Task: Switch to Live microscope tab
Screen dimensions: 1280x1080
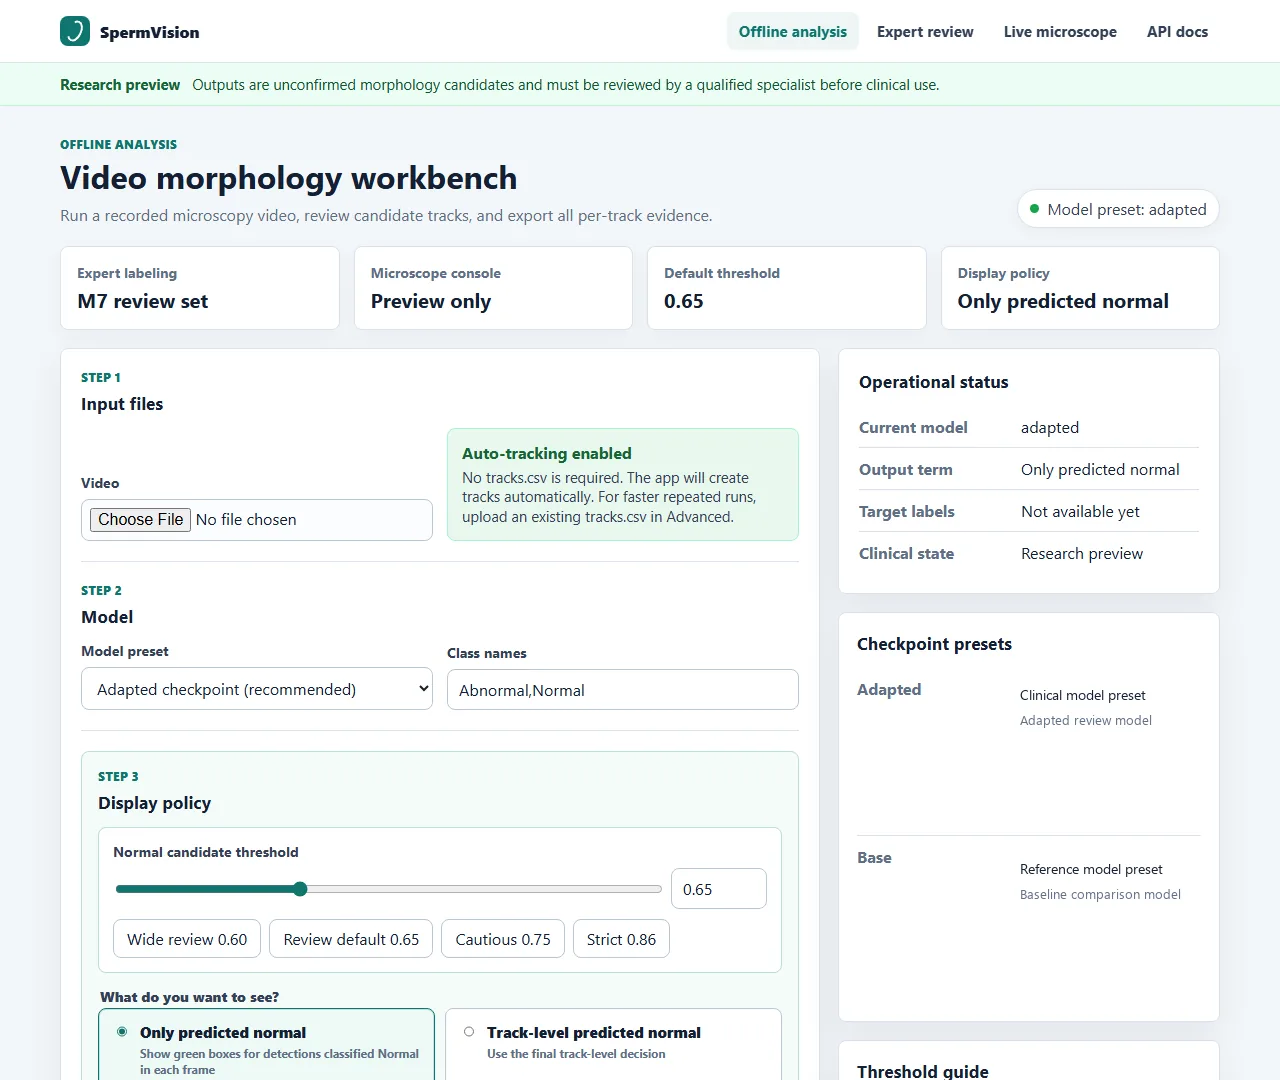Action: [1060, 31]
